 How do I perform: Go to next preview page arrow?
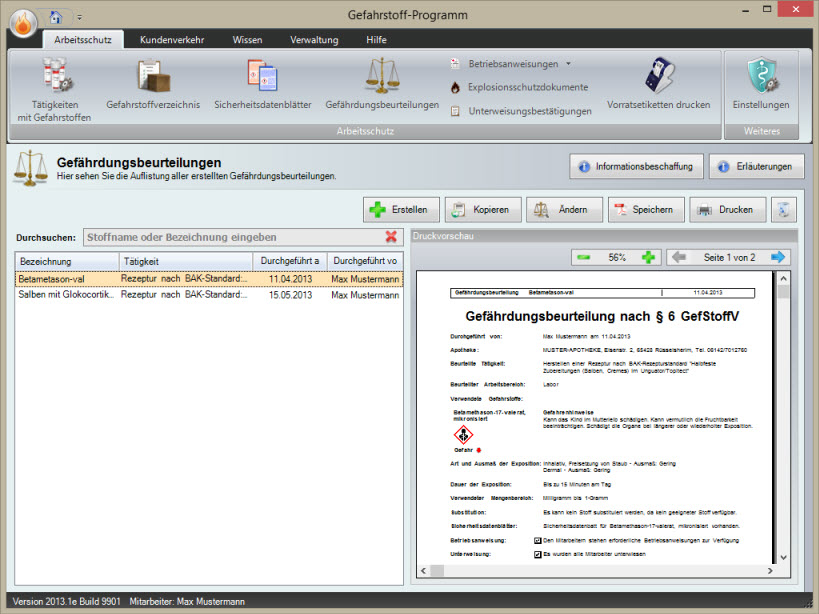click(778, 257)
